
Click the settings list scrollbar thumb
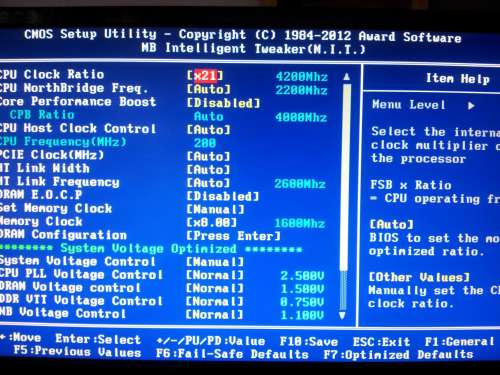(345, 177)
